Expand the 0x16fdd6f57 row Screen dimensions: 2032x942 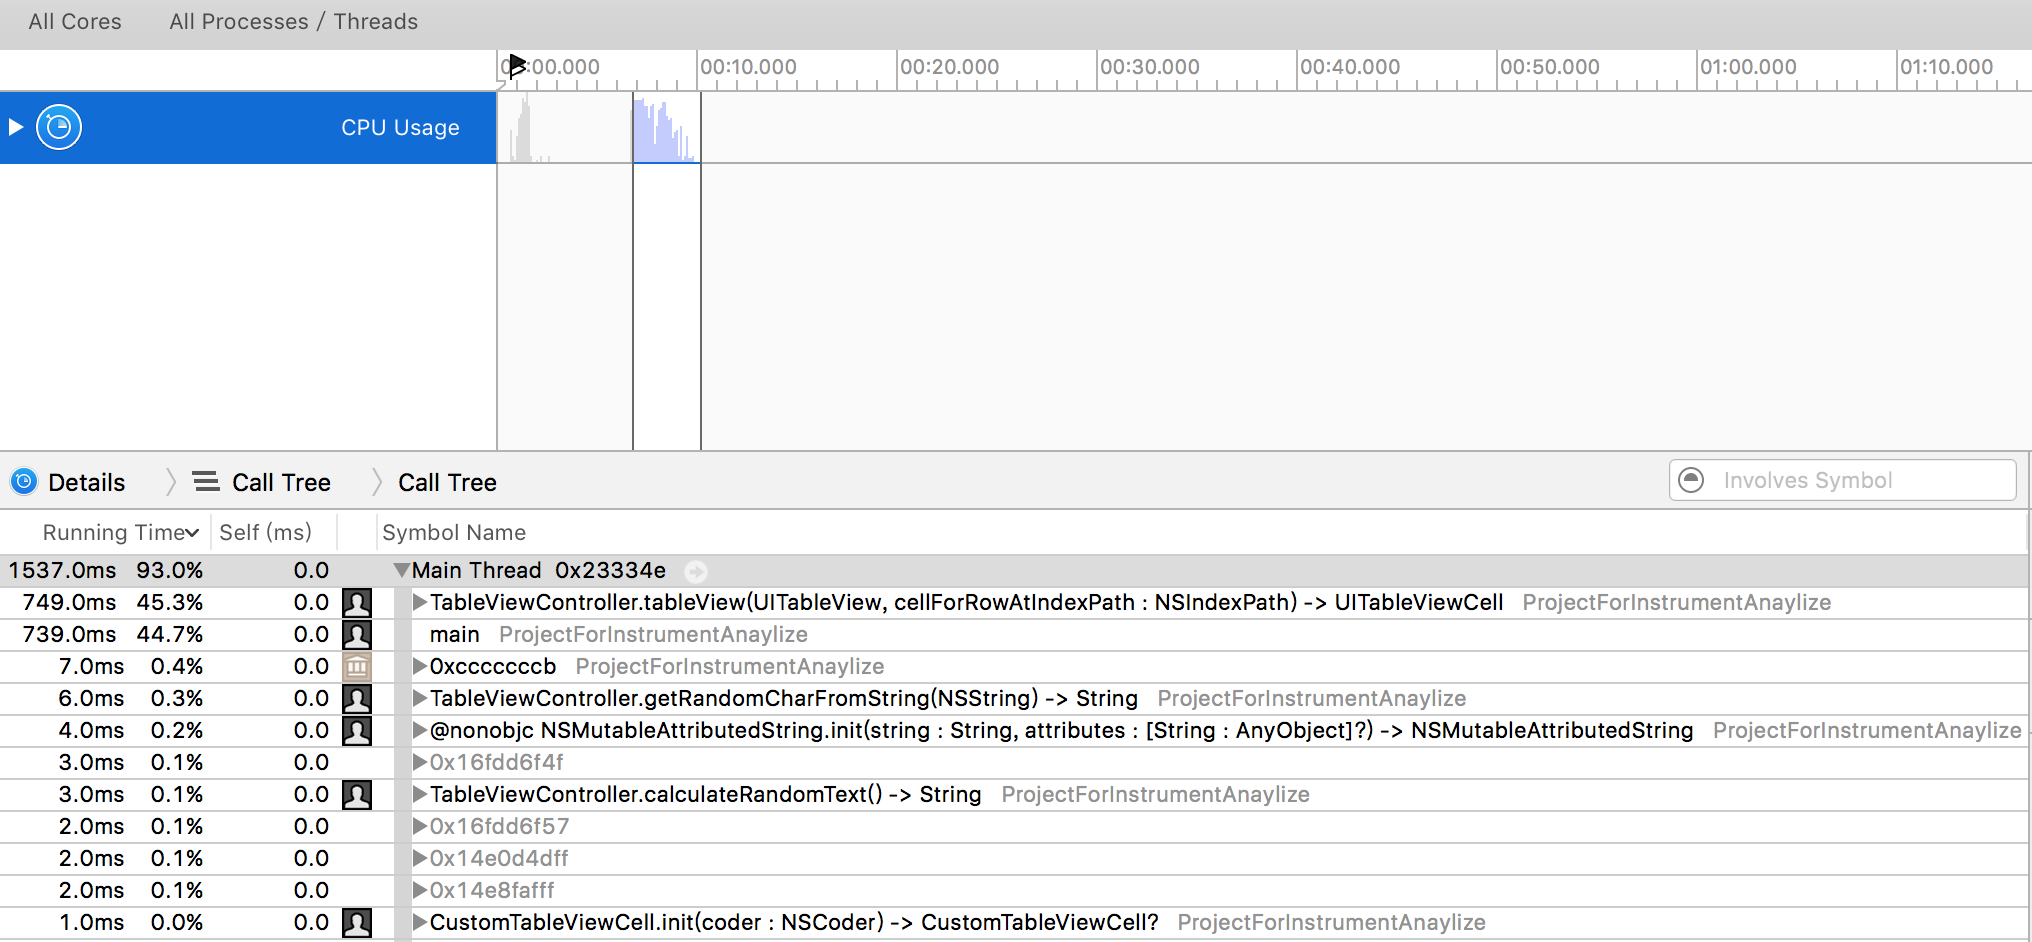[x=420, y=826]
